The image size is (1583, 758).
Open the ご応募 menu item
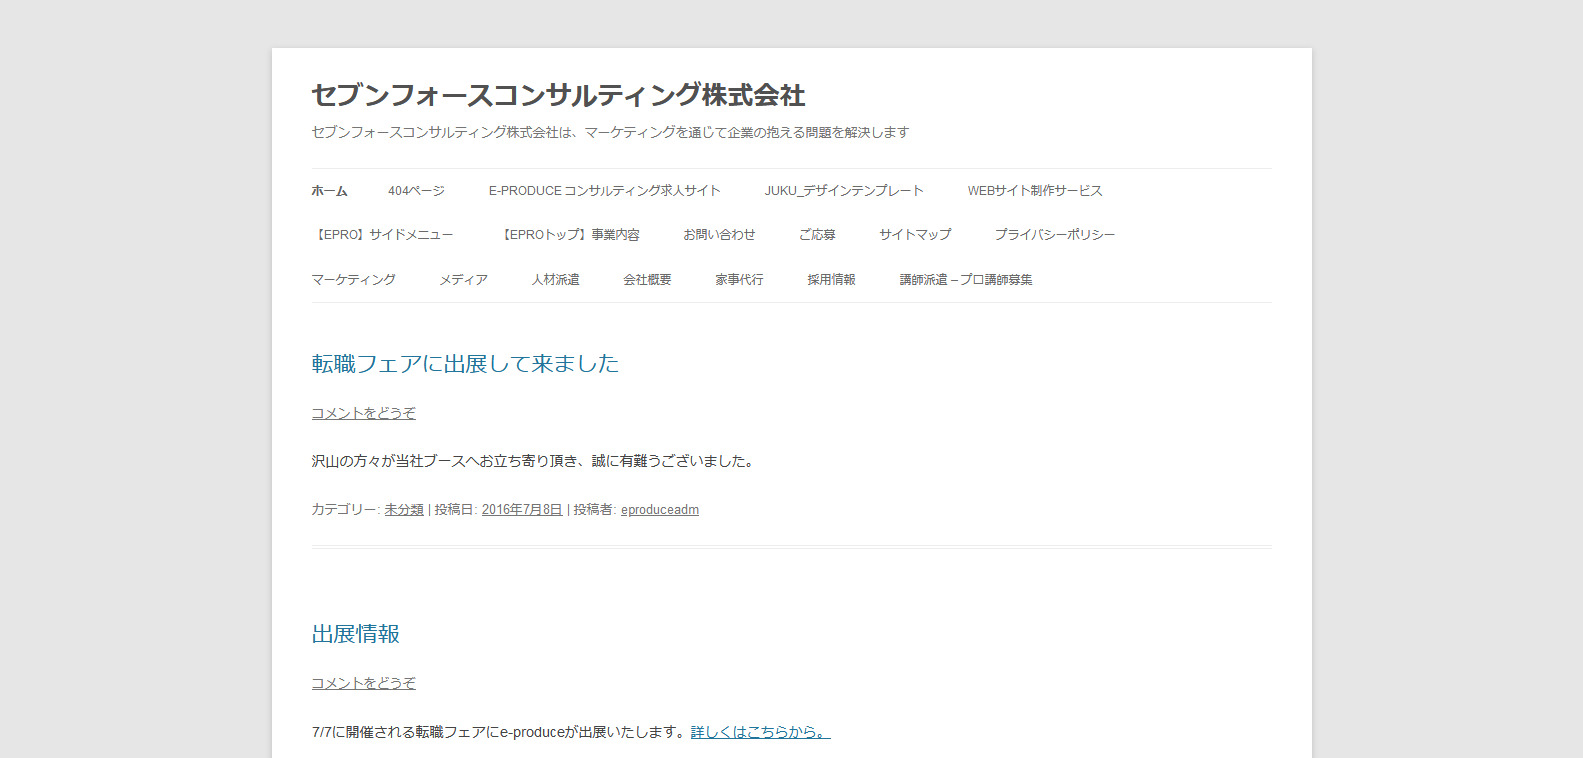click(x=817, y=235)
